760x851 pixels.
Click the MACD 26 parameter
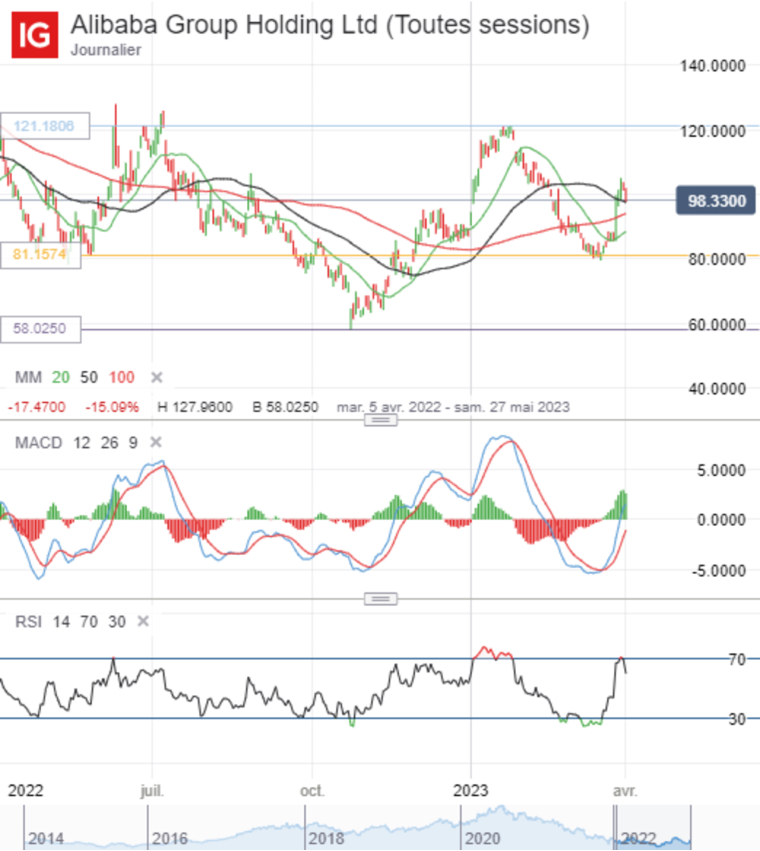pyautogui.click(x=109, y=443)
